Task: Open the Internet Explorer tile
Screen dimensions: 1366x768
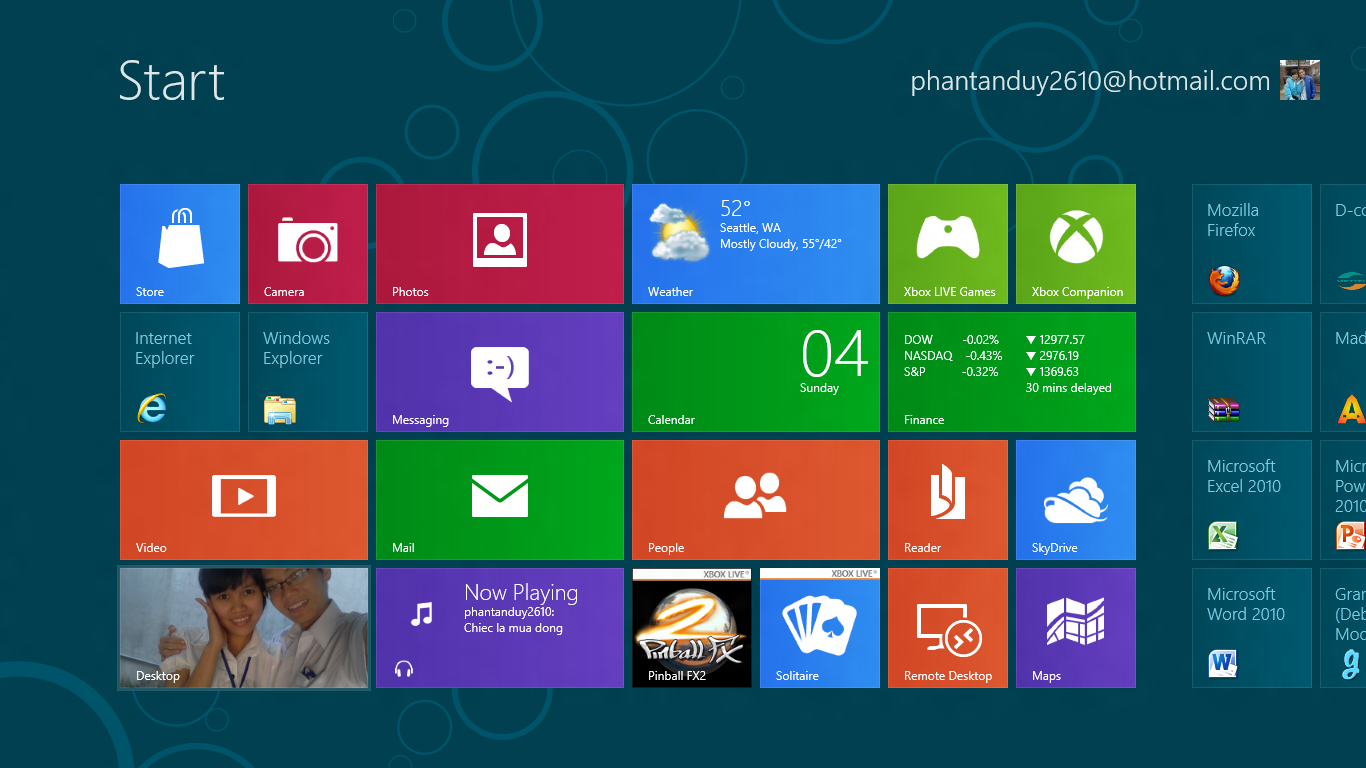Action: 180,372
